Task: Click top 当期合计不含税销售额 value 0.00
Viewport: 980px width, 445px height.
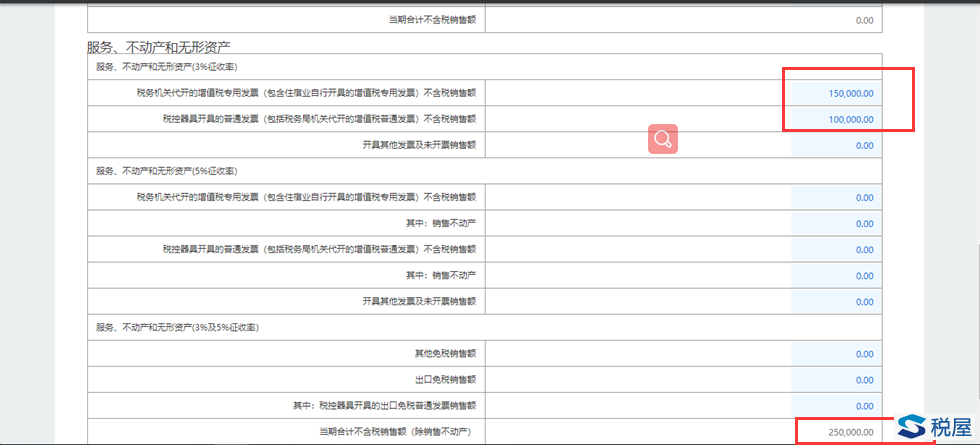Action: (x=864, y=20)
